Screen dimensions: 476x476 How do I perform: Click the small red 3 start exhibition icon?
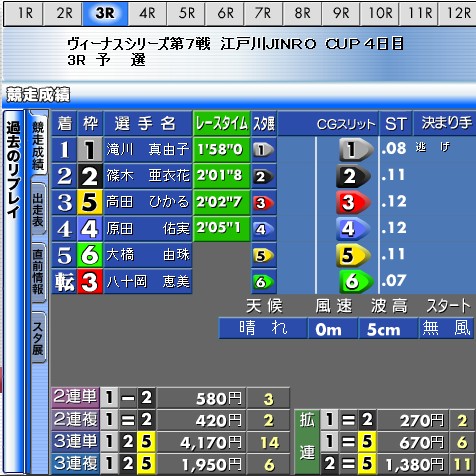pyautogui.click(x=264, y=203)
